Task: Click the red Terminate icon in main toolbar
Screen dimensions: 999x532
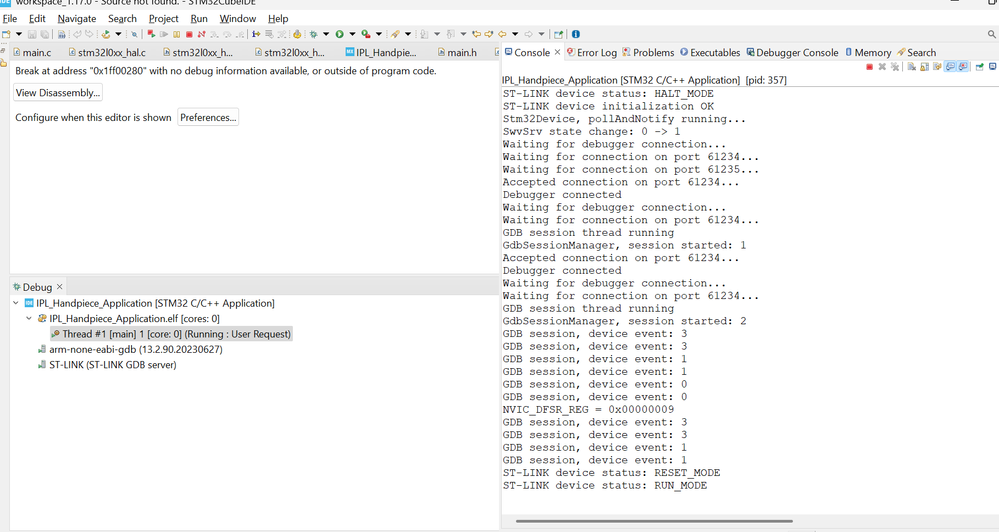Action: tap(189, 34)
